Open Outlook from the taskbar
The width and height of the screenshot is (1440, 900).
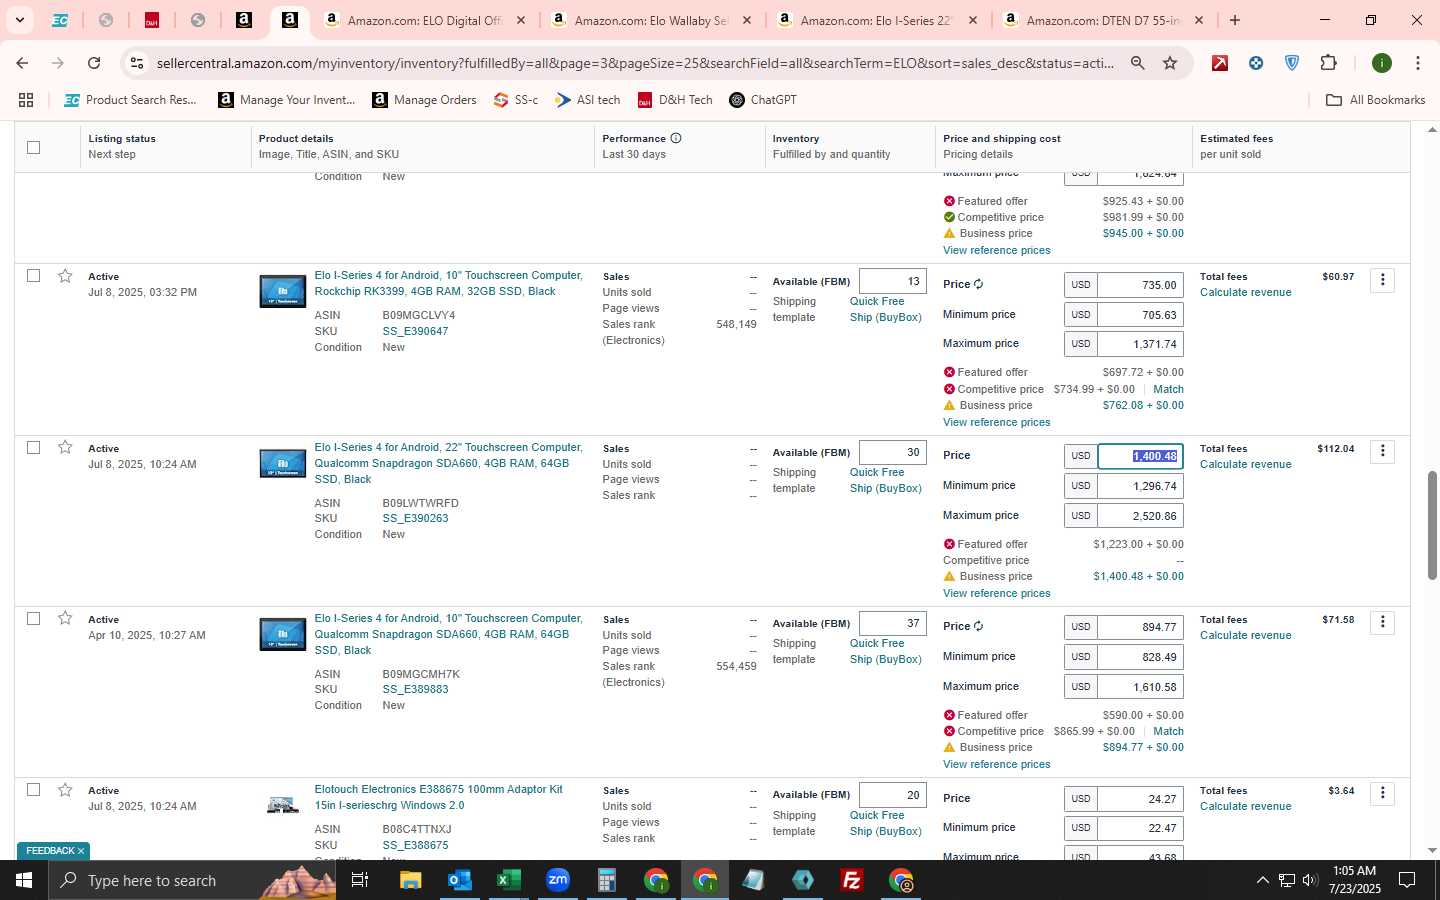(459, 880)
